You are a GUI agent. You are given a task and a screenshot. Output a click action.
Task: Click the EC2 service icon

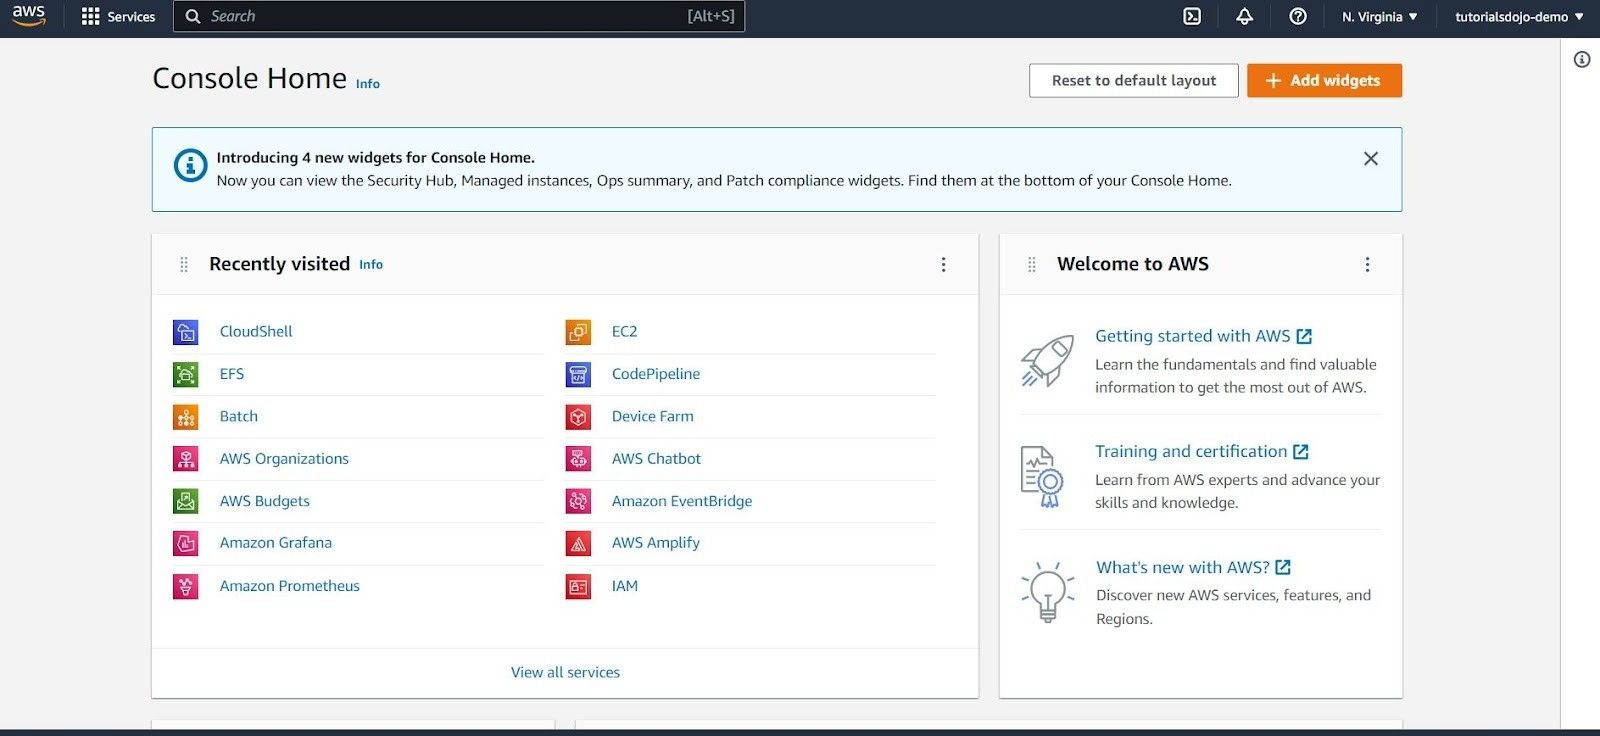click(x=578, y=332)
